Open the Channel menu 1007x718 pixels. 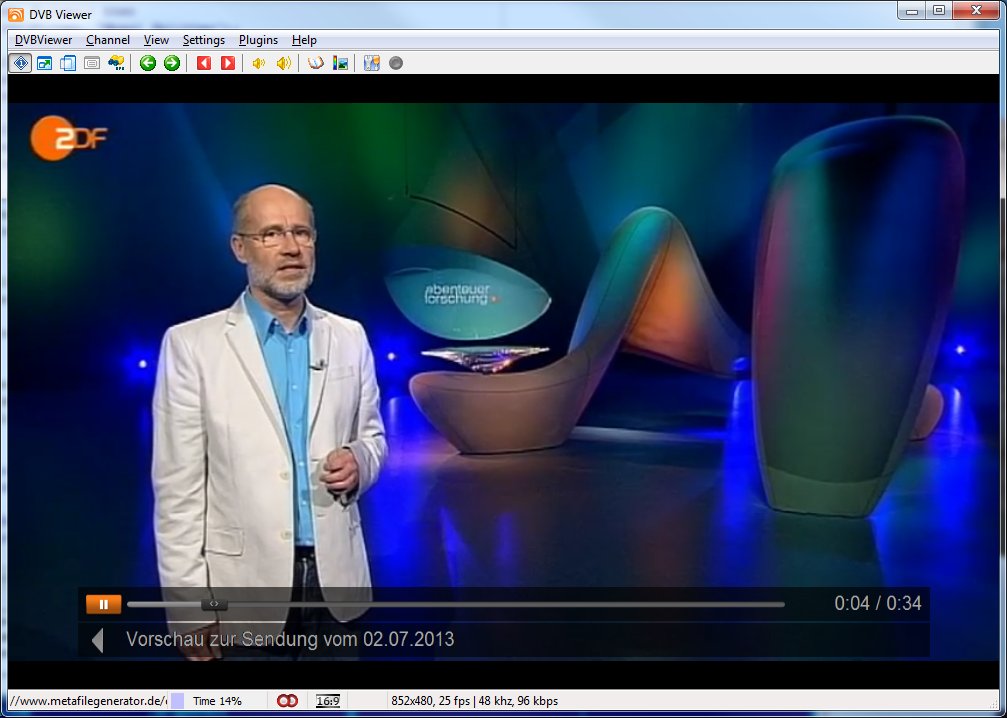click(x=108, y=40)
